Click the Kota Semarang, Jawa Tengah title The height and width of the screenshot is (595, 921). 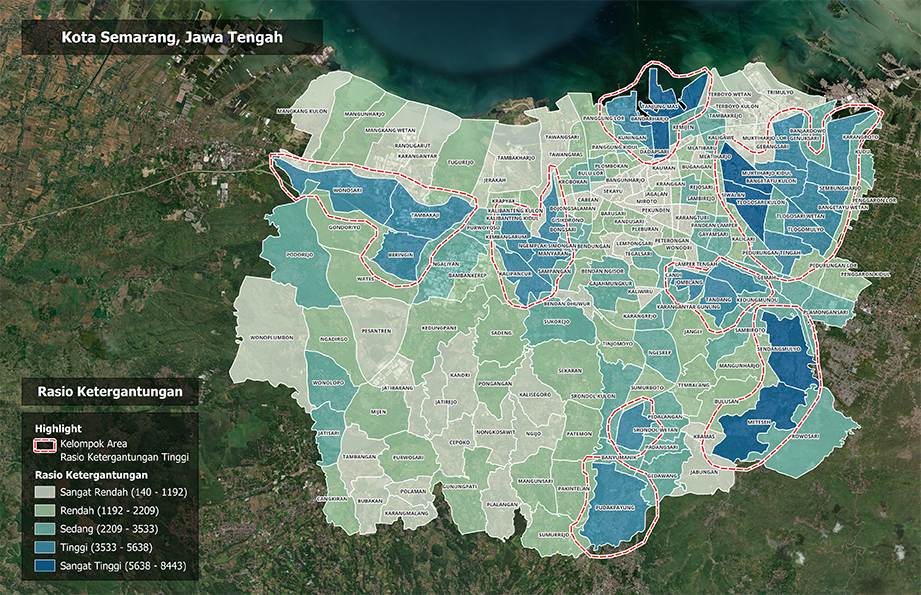point(173,38)
